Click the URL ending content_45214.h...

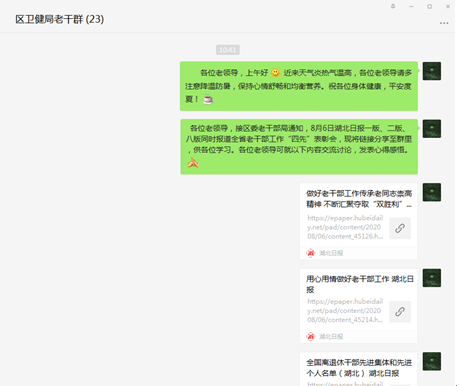coord(345,310)
